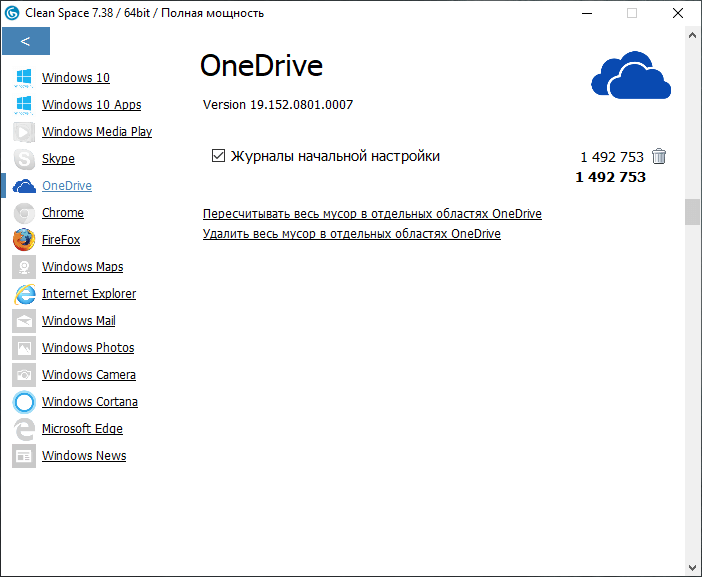Close the Clean Space window
The width and height of the screenshot is (702, 577).
pyautogui.click(x=678, y=13)
